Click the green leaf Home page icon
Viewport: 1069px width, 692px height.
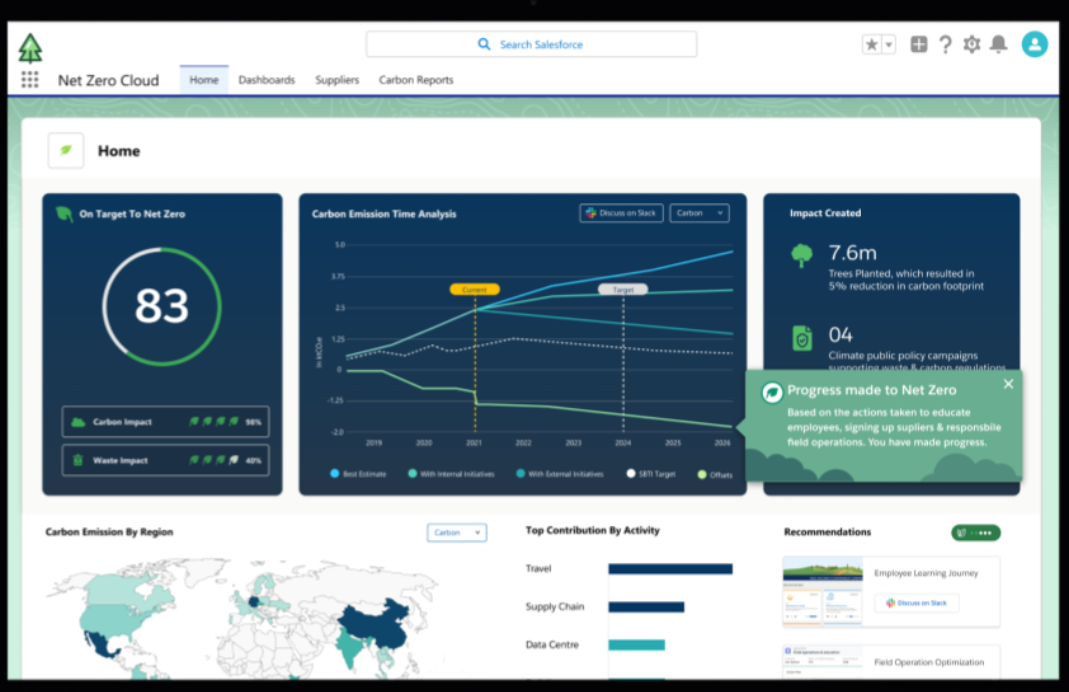[65, 150]
